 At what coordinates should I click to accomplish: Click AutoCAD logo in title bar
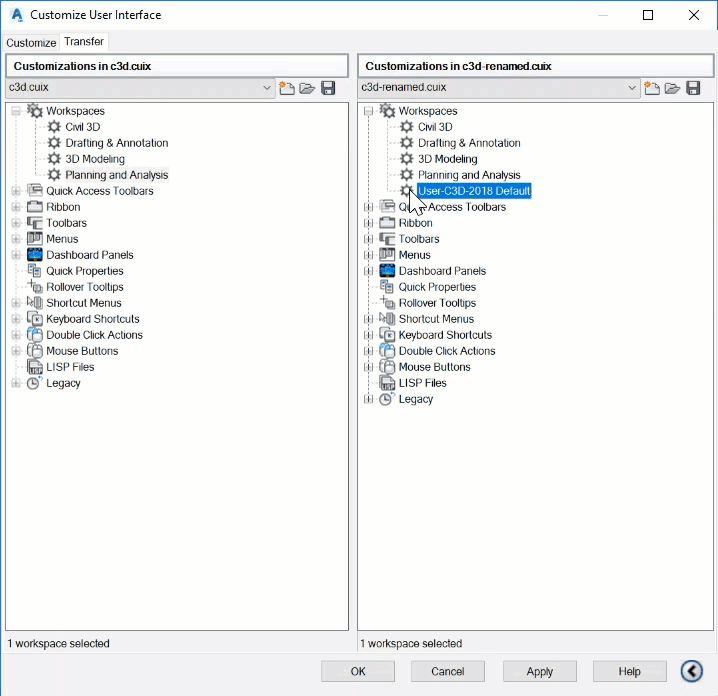[x=17, y=15]
